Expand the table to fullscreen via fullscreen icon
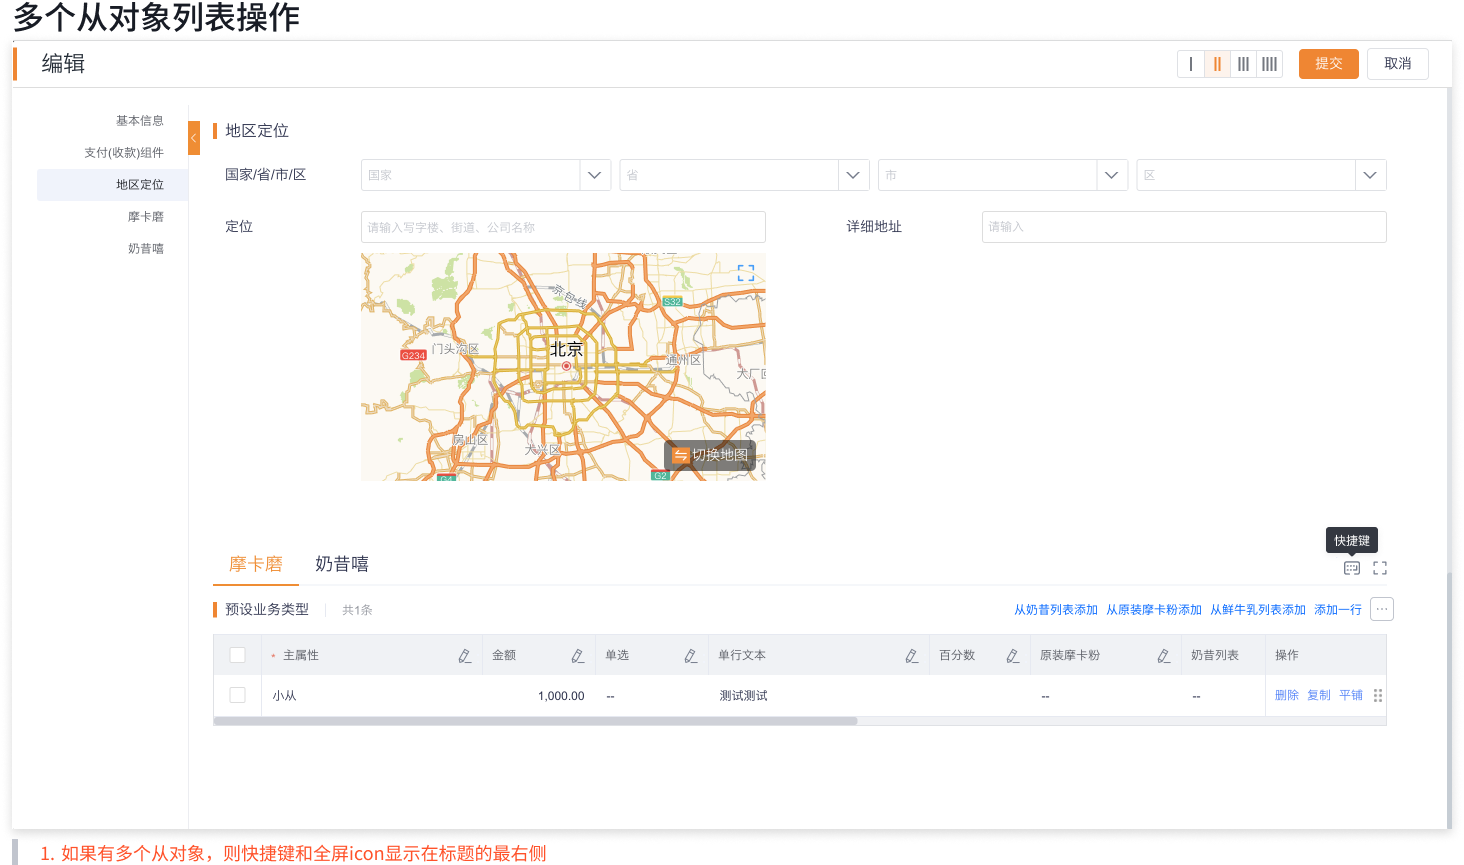The height and width of the screenshot is (865, 1464). (1380, 567)
